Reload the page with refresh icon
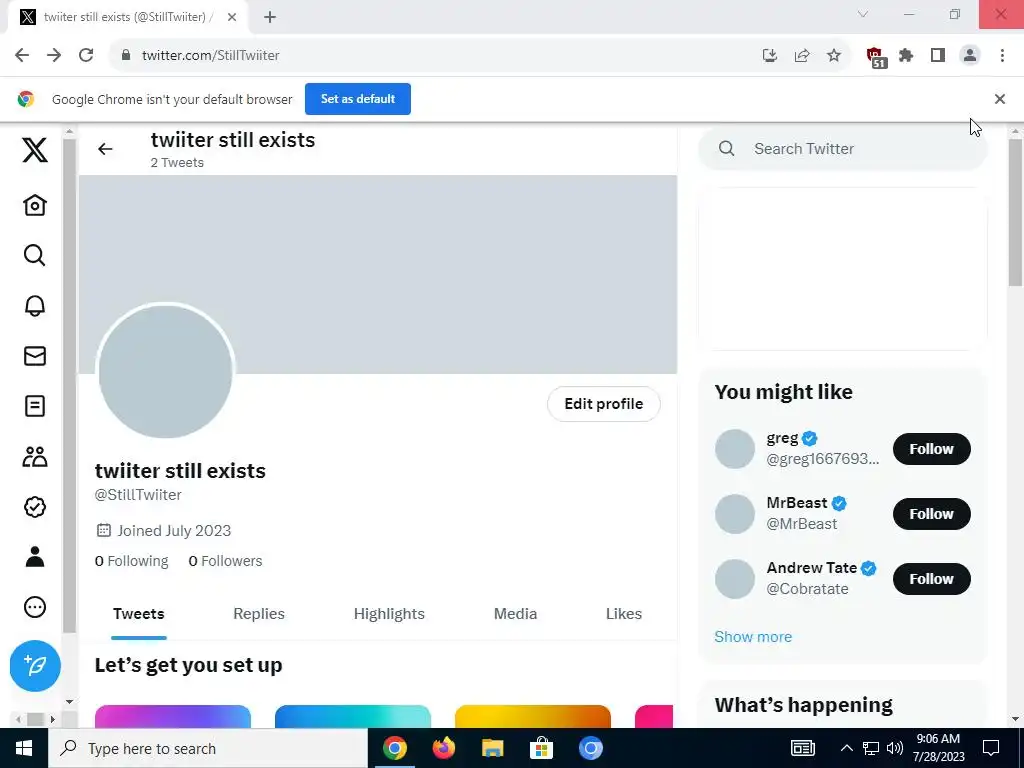 pos(86,56)
